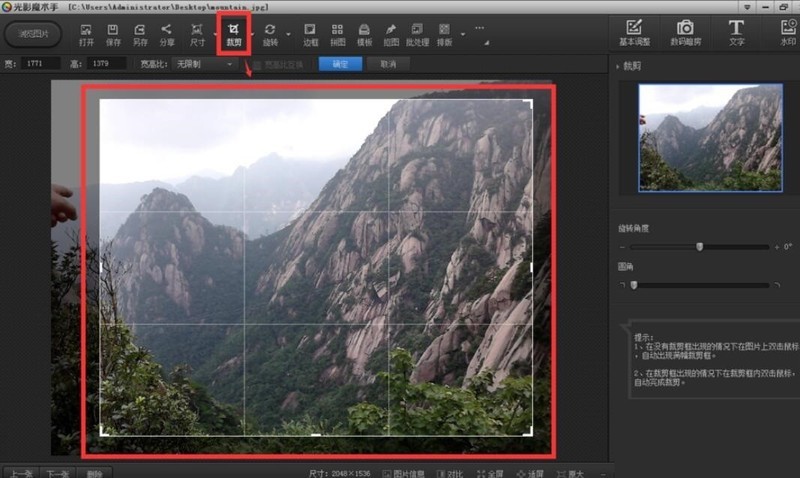The width and height of the screenshot is (800, 478).
Task: Confirm the crop with 确定 button
Action: 340,64
